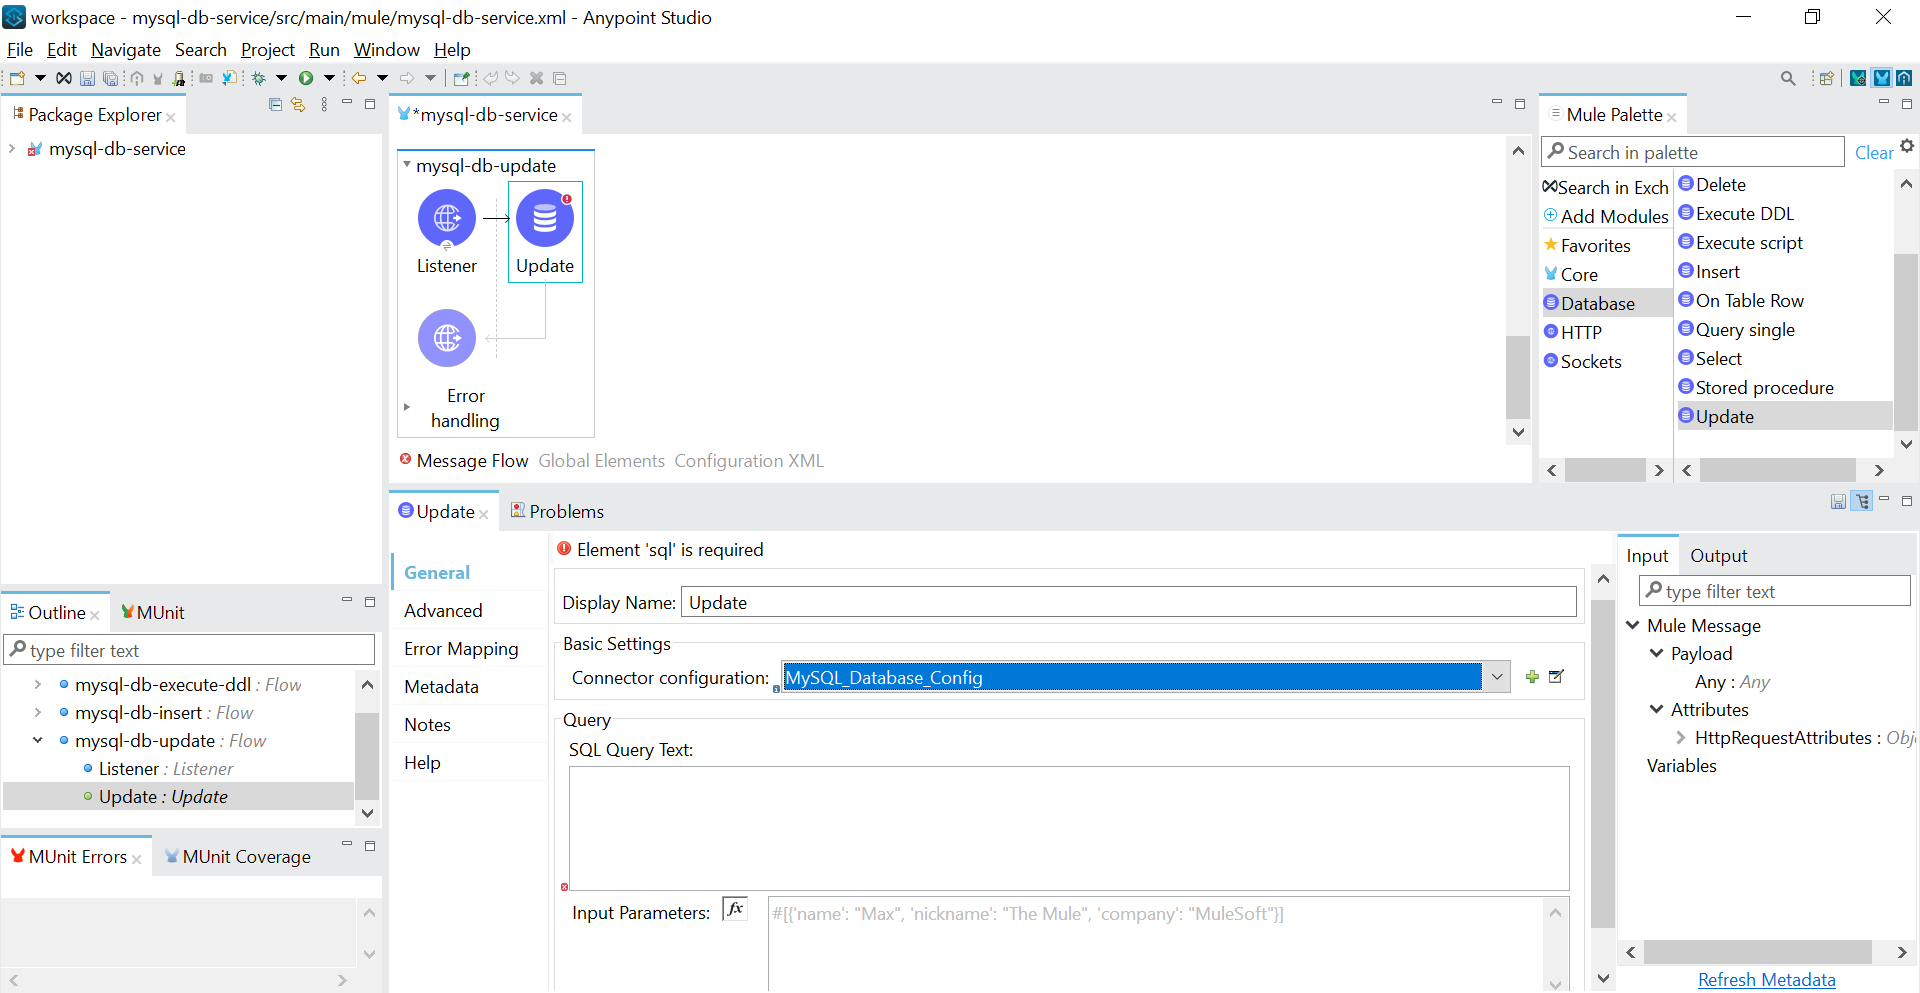Click the New wizard toolbar icon
Screen dimensions: 1920x993
click(x=17, y=78)
